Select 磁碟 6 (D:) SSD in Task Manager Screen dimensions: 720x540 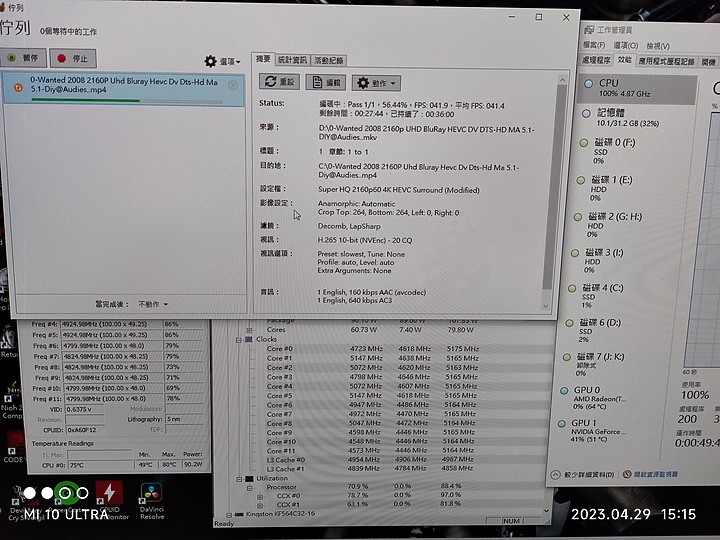tap(618, 330)
